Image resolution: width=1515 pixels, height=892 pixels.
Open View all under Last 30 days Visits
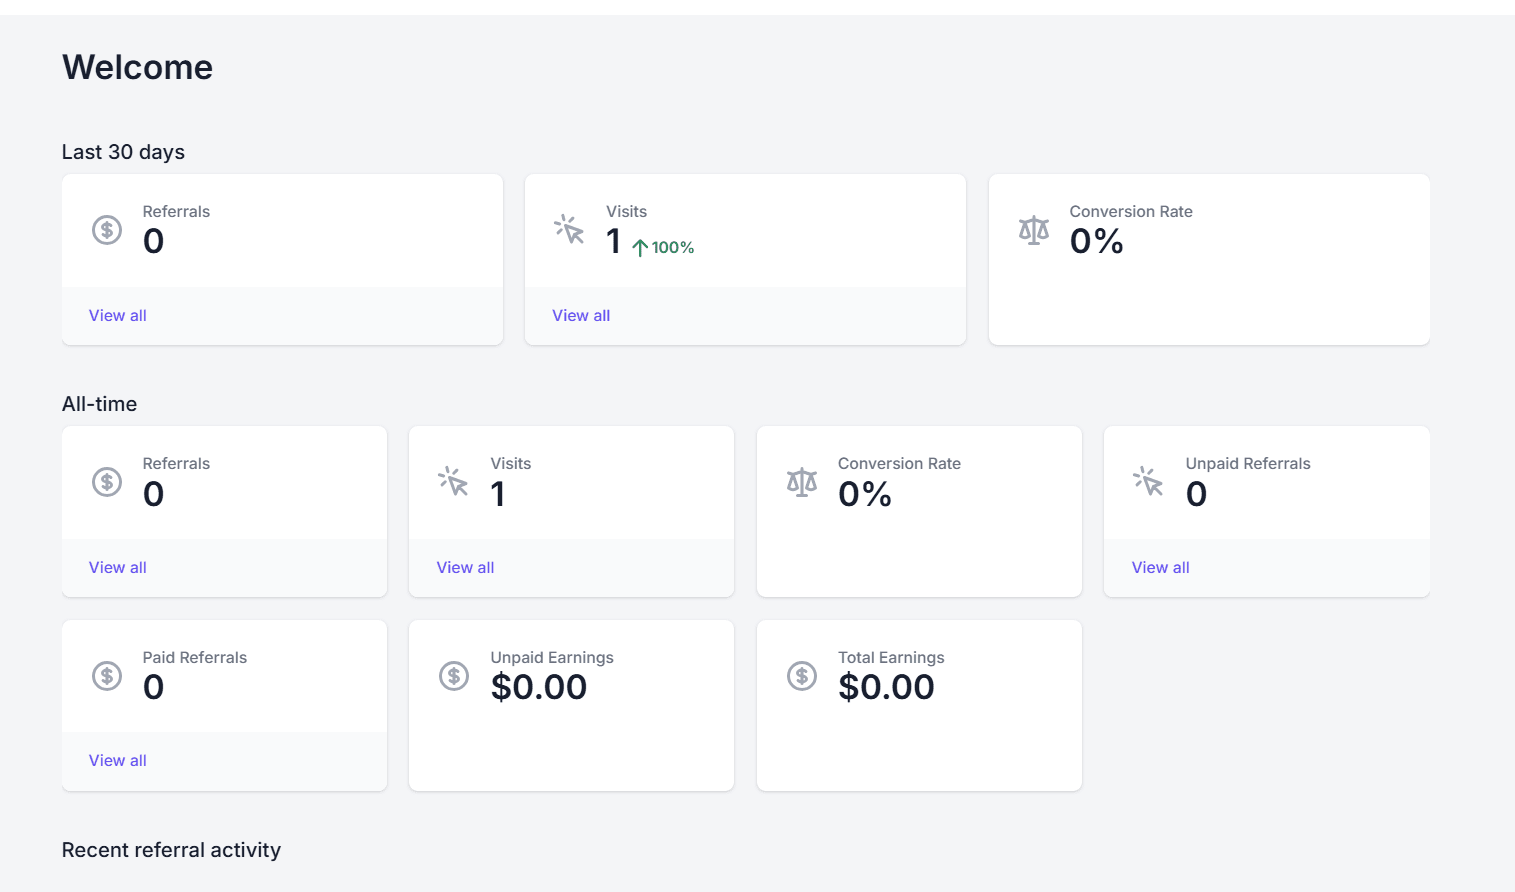581,316
